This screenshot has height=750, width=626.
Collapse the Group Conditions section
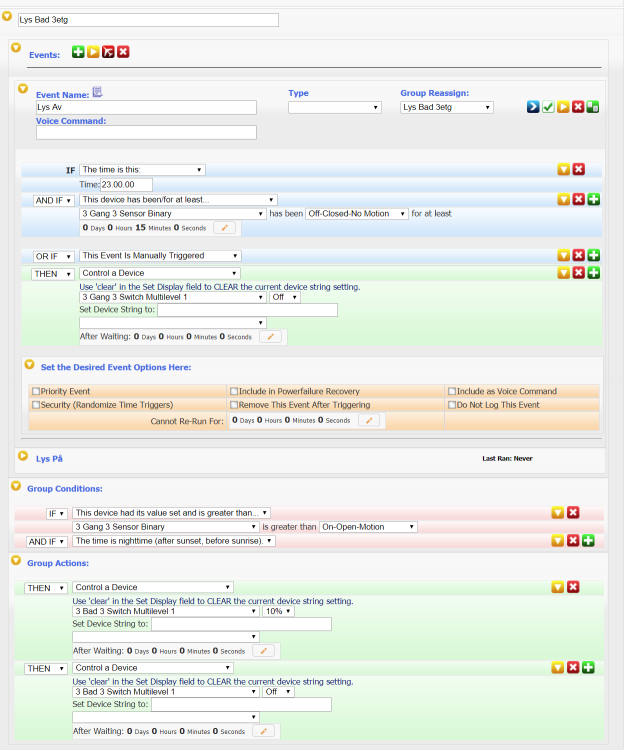pyautogui.click(x=15, y=487)
